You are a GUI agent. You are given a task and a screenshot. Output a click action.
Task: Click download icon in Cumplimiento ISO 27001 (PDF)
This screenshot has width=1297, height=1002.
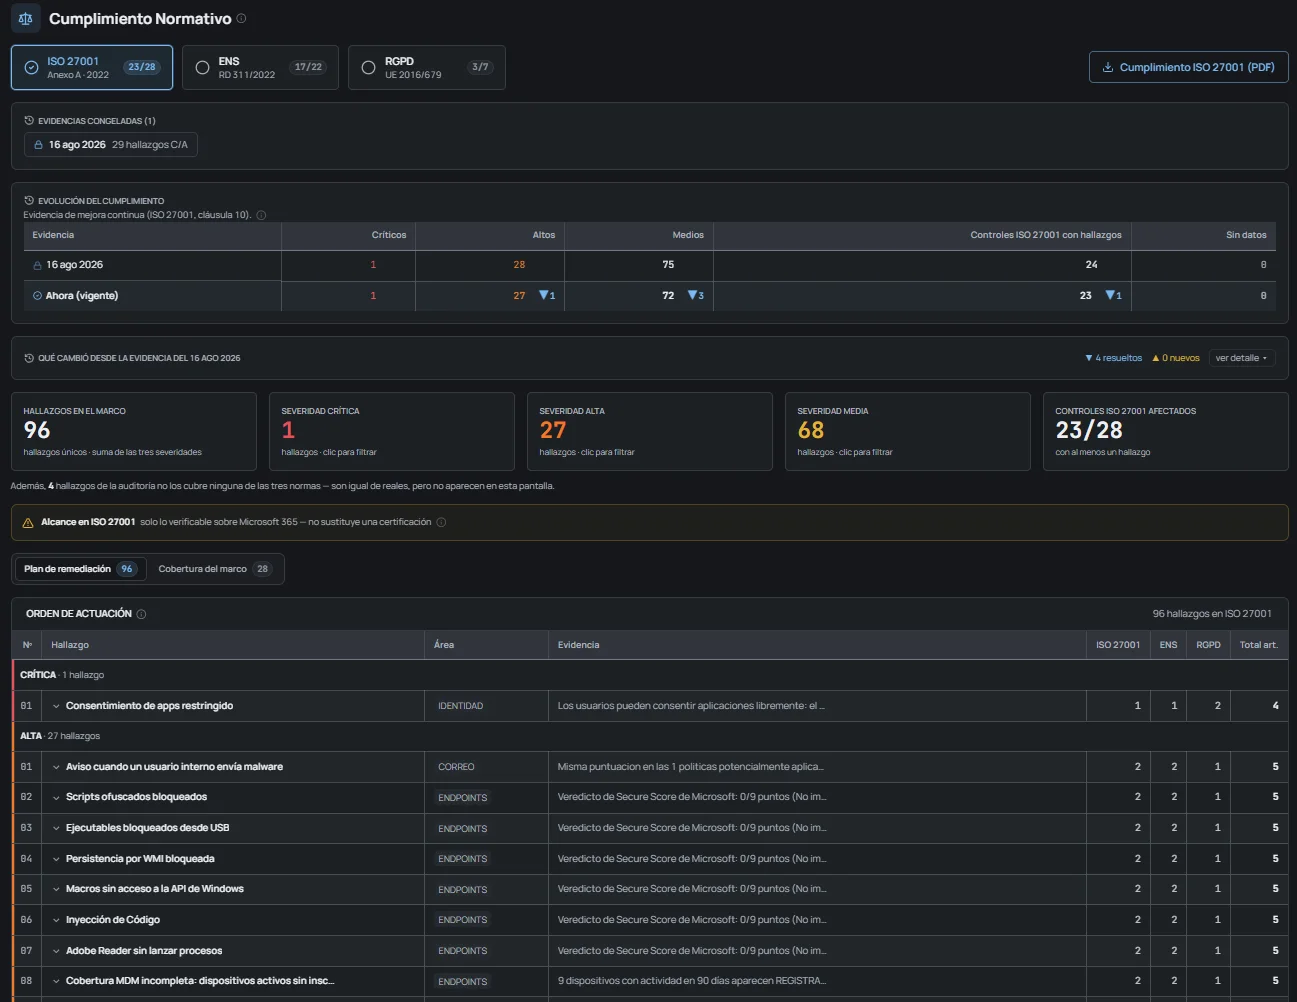coord(1108,67)
